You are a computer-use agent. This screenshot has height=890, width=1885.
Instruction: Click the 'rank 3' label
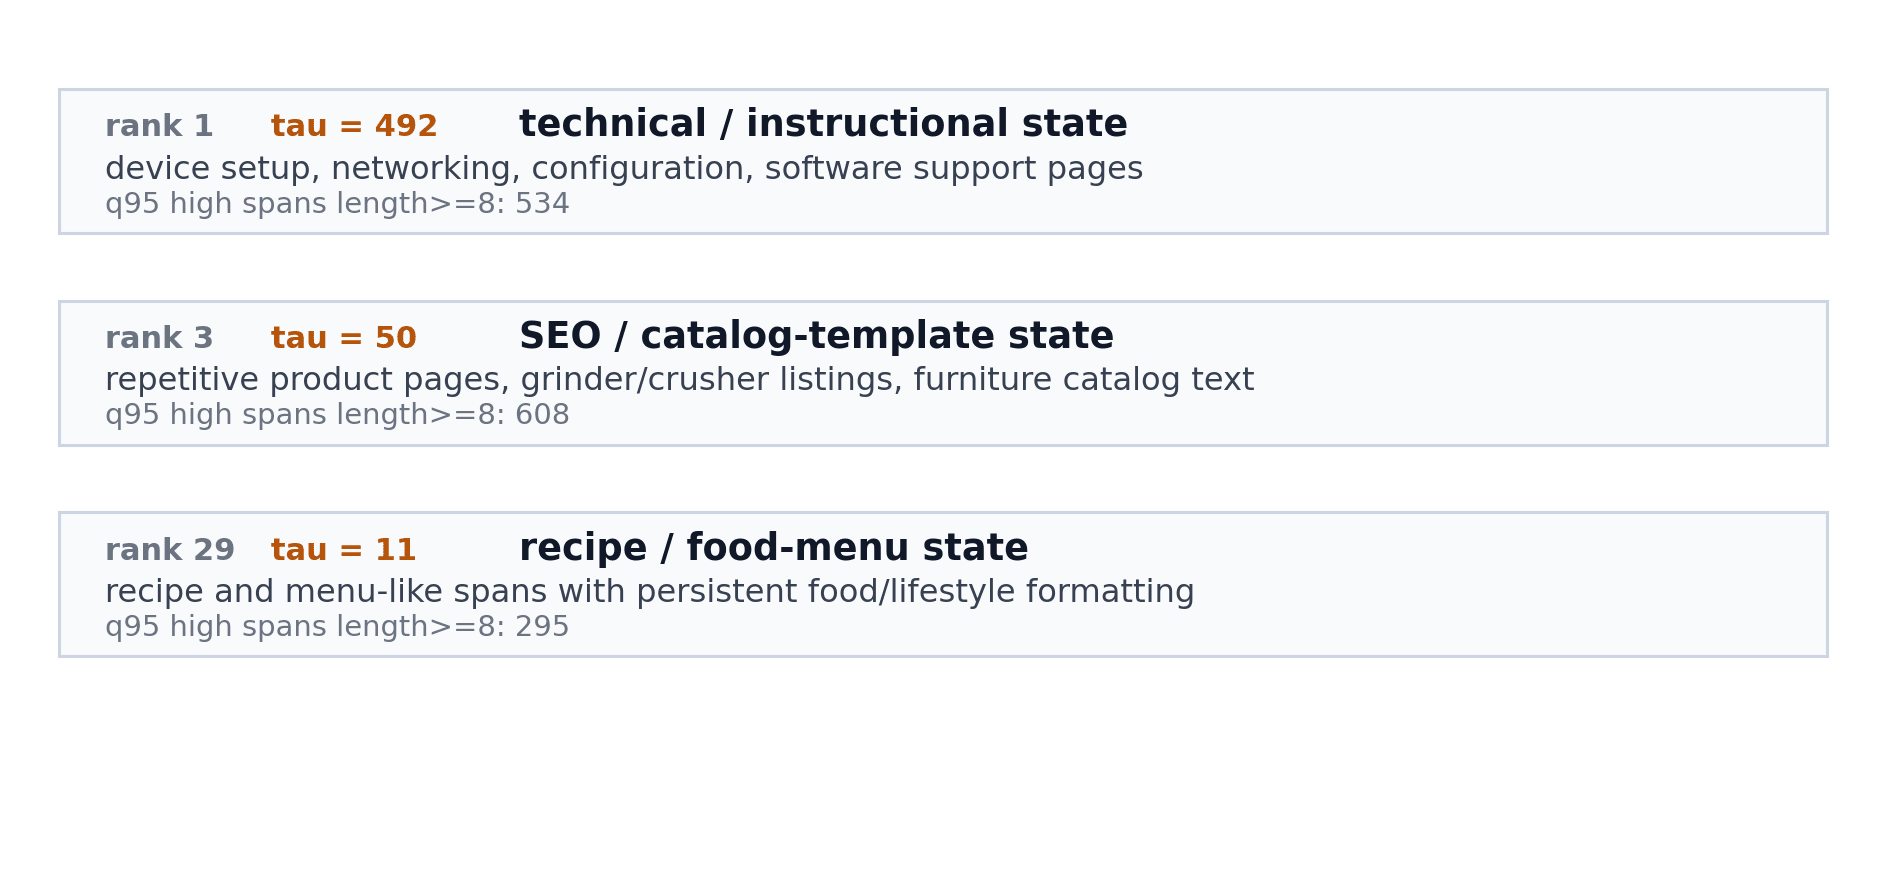(159, 339)
